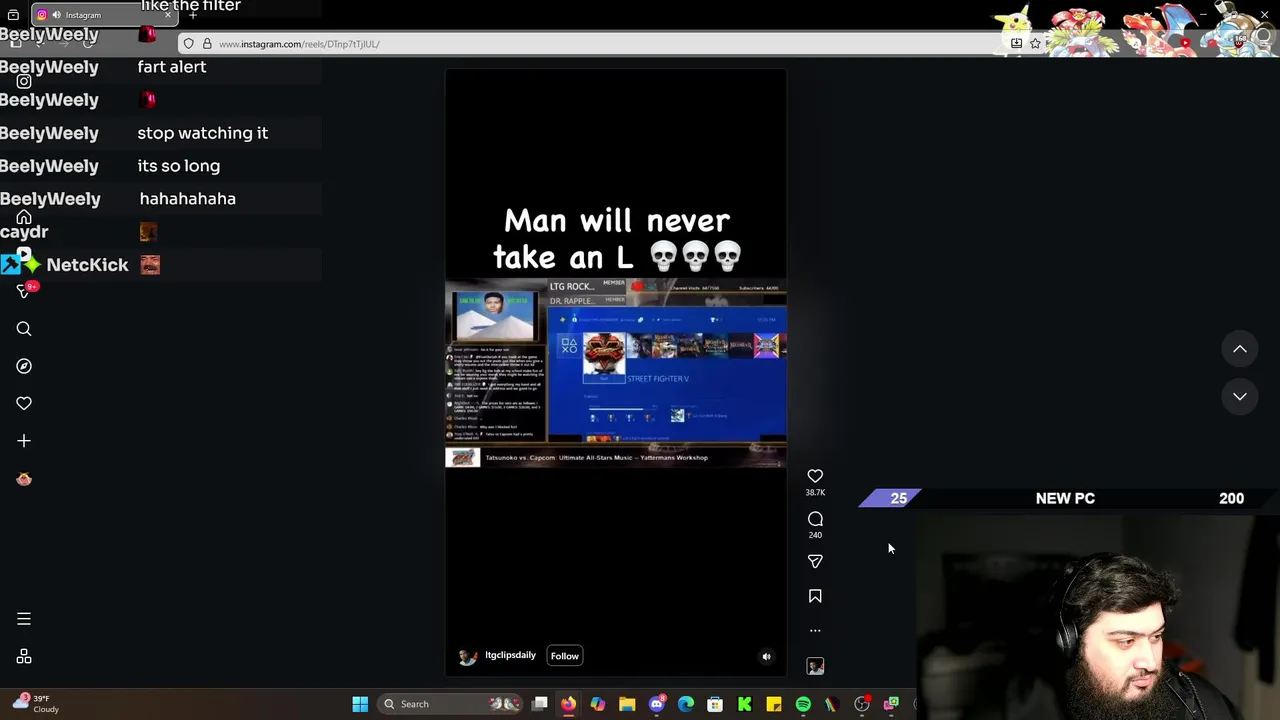Open OBS Studio from the taskbar

862,704
